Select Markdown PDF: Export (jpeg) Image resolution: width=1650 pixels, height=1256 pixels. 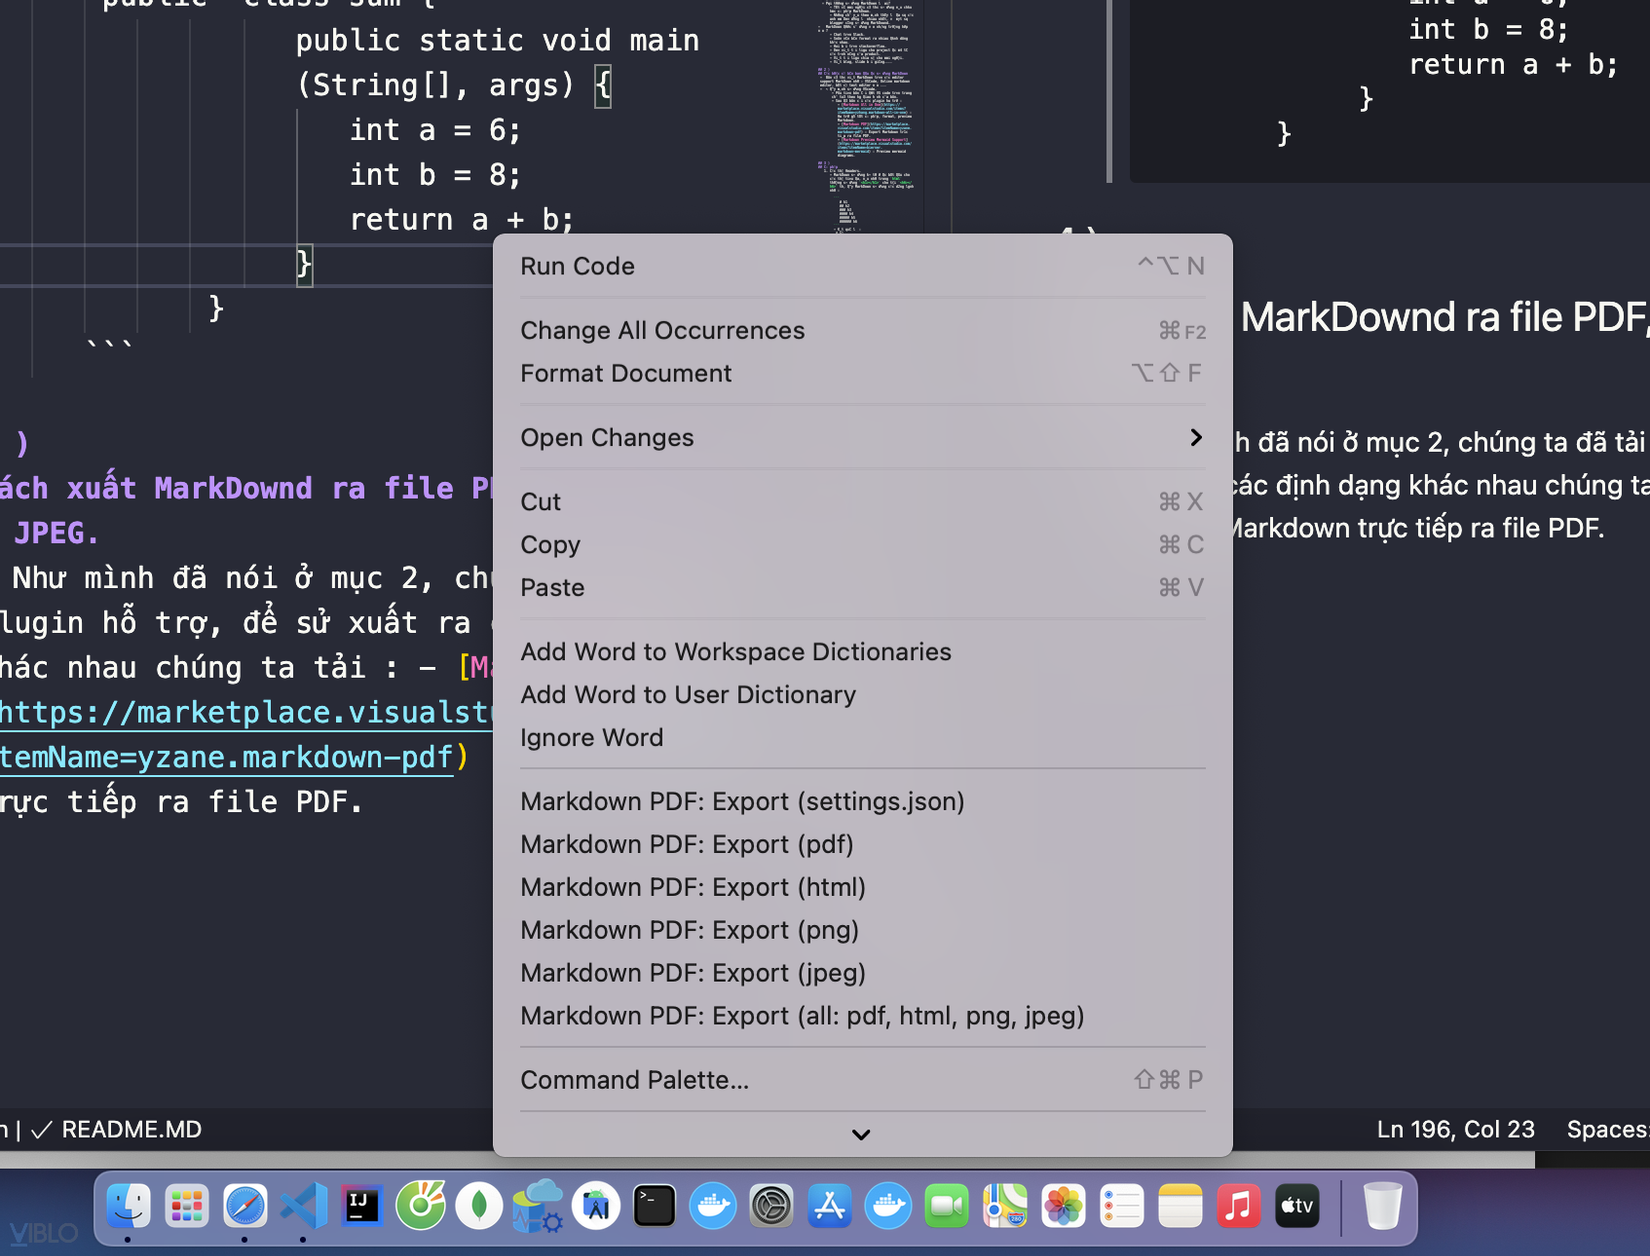coord(863,973)
